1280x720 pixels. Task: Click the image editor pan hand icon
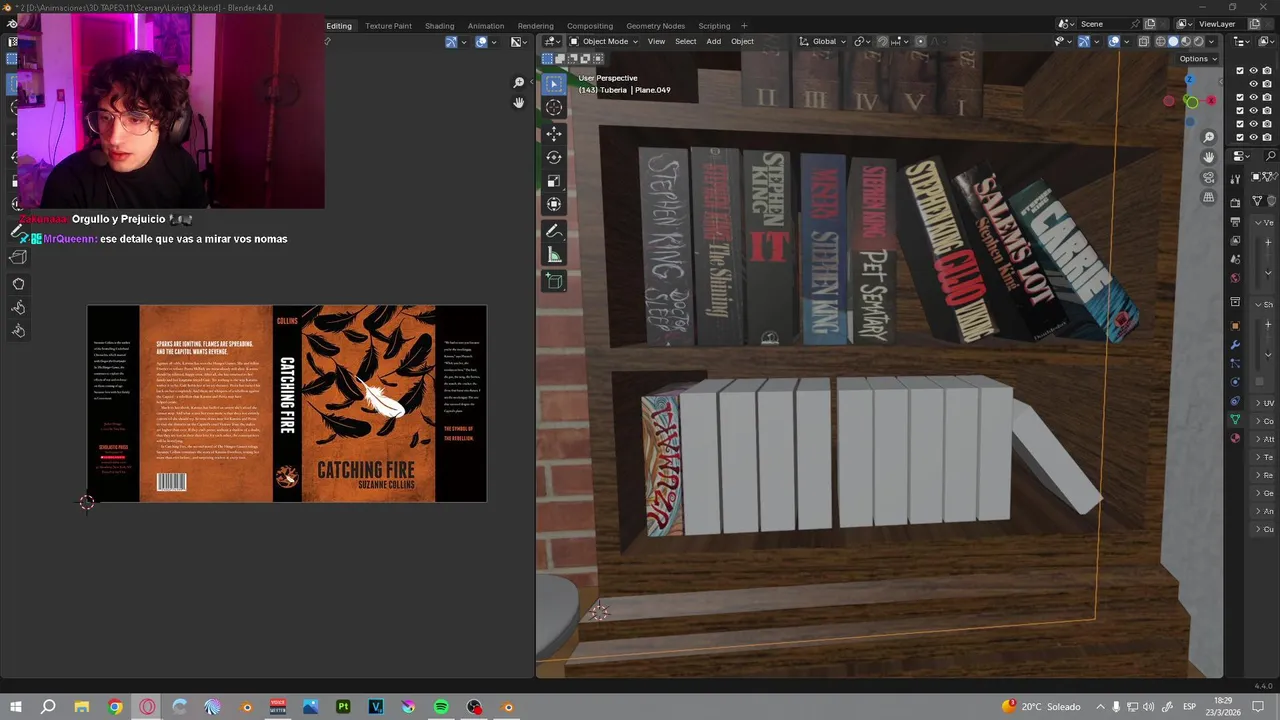coord(519,103)
